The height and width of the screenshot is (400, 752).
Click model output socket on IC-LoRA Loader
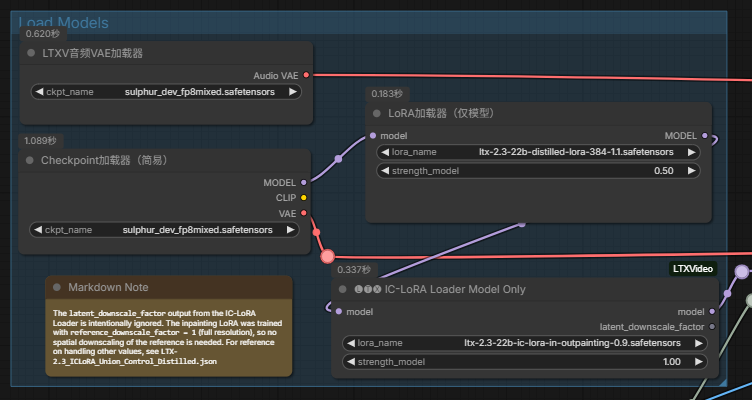click(x=712, y=311)
